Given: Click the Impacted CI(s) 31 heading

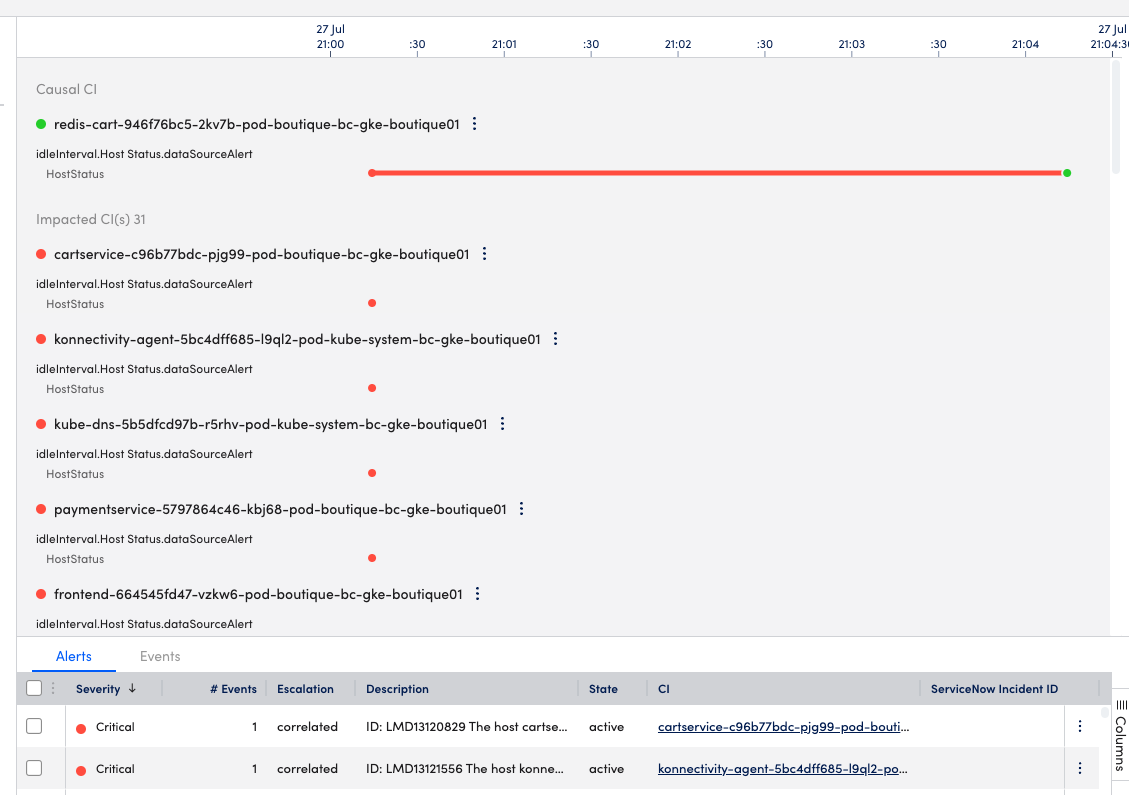Looking at the screenshot, I should [x=91, y=219].
